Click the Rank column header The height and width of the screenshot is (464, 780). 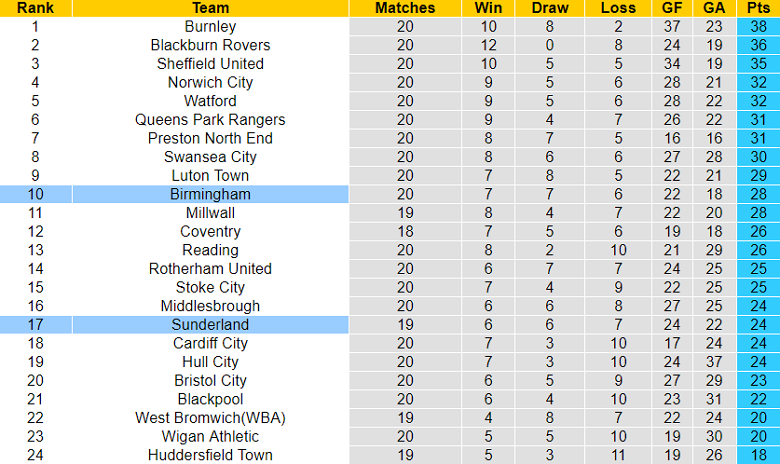point(35,8)
